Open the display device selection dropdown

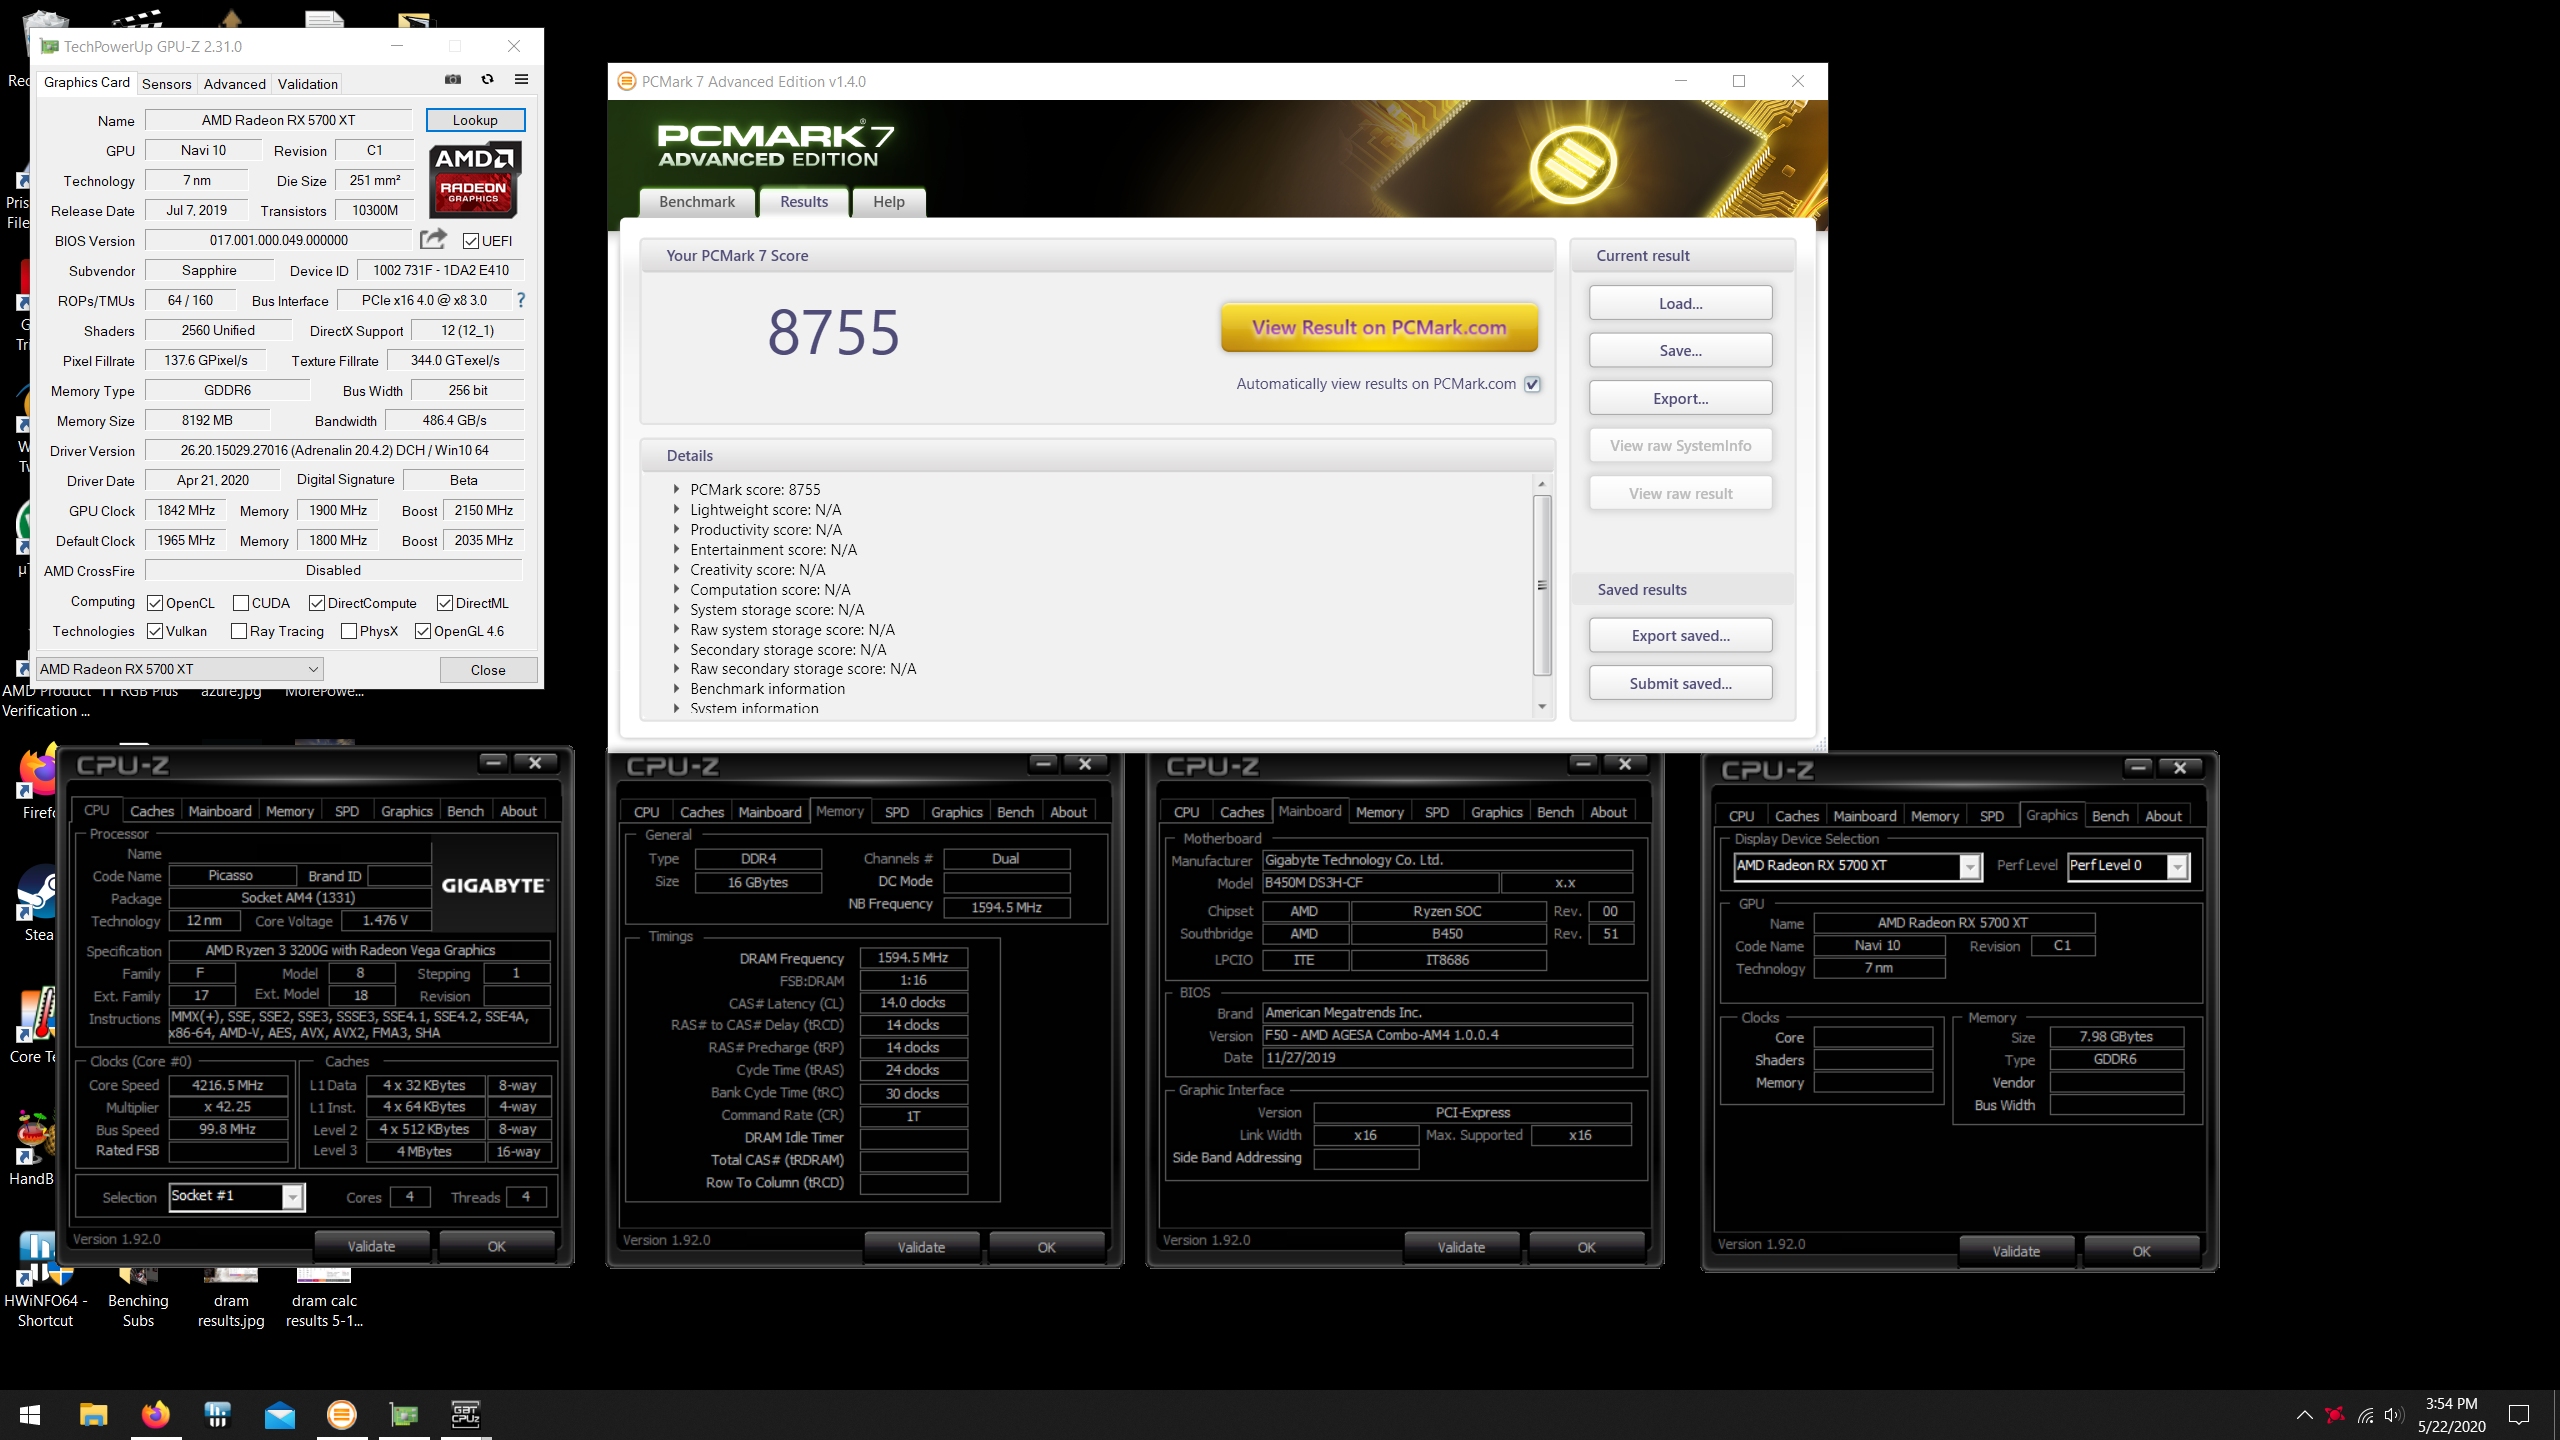(1857, 866)
